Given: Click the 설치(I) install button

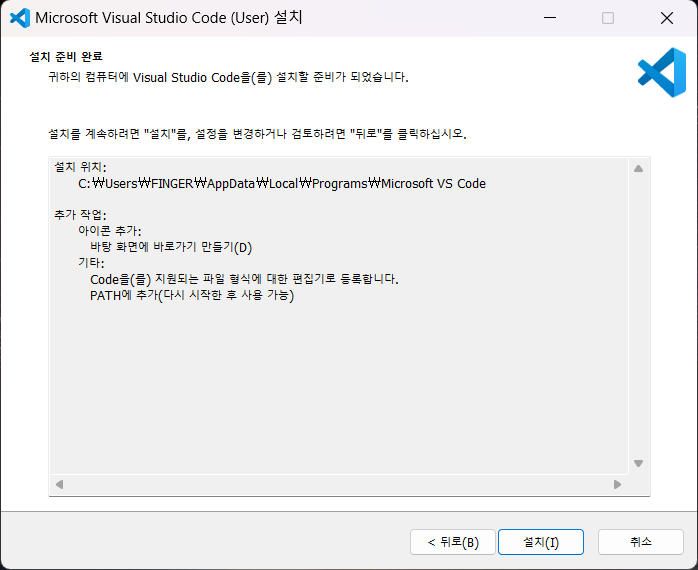Looking at the screenshot, I should click(x=540, y=542).
